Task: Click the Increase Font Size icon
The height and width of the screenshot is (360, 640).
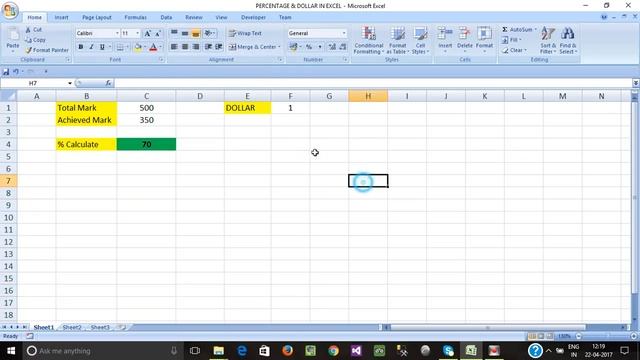Action: pos(147,33)
